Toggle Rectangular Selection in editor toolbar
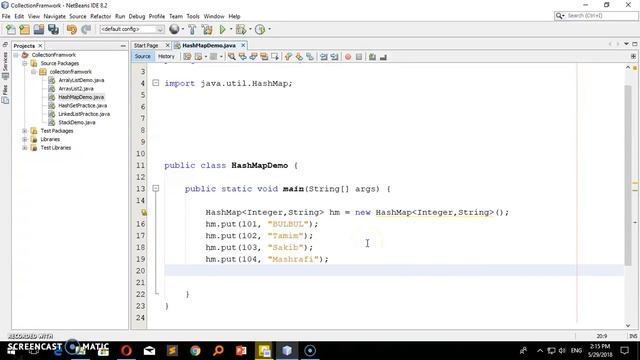The width and height of the screenshot is (640, 360). [275, 57]
